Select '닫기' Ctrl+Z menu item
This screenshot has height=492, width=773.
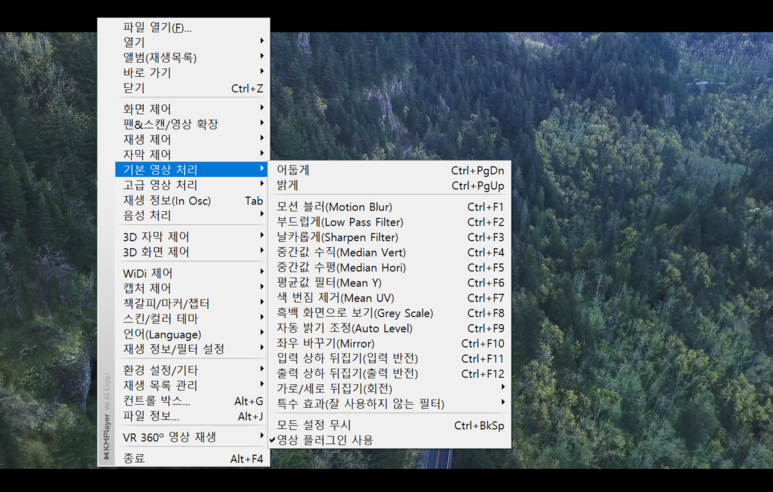click(191, 88)
